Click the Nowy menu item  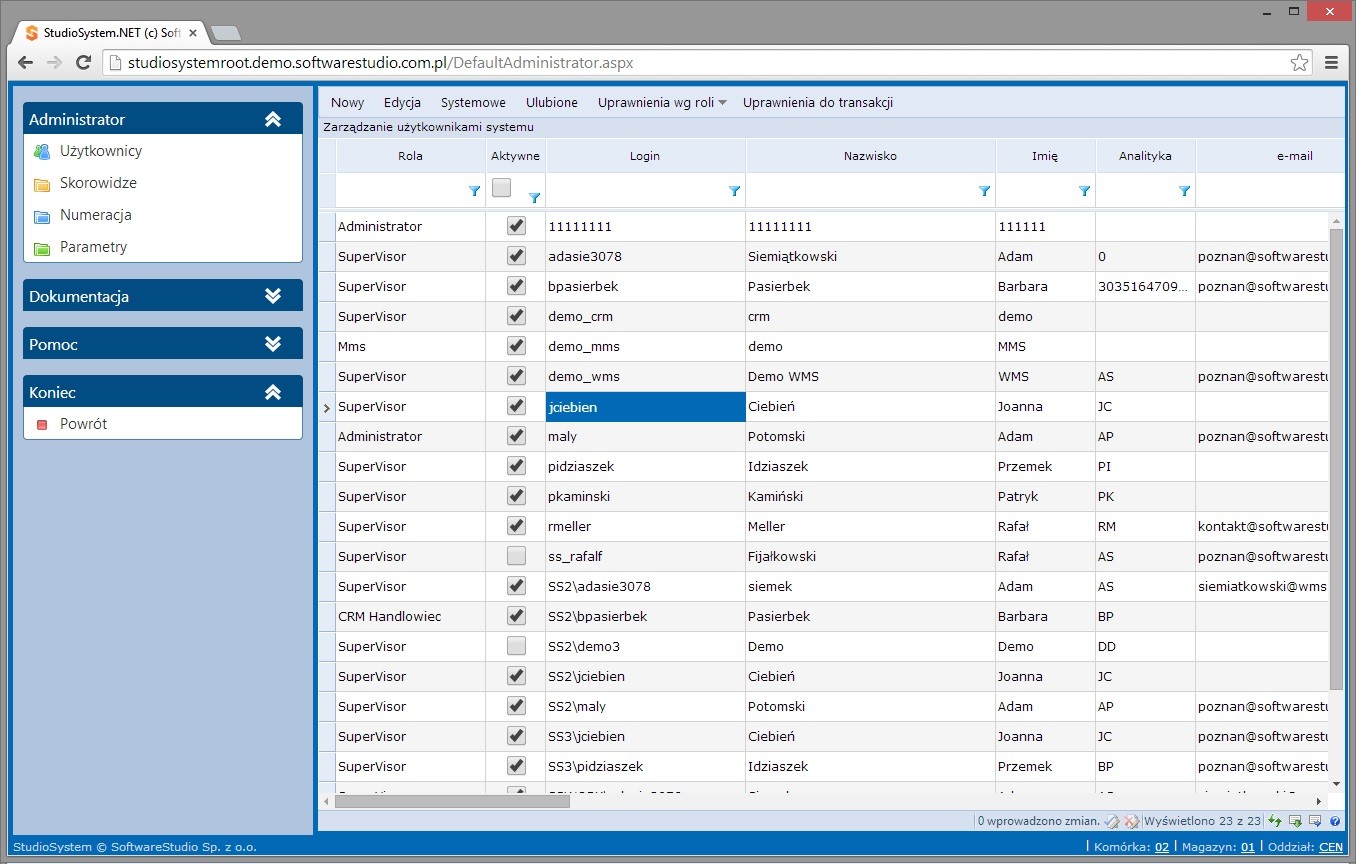pos(348,102)
